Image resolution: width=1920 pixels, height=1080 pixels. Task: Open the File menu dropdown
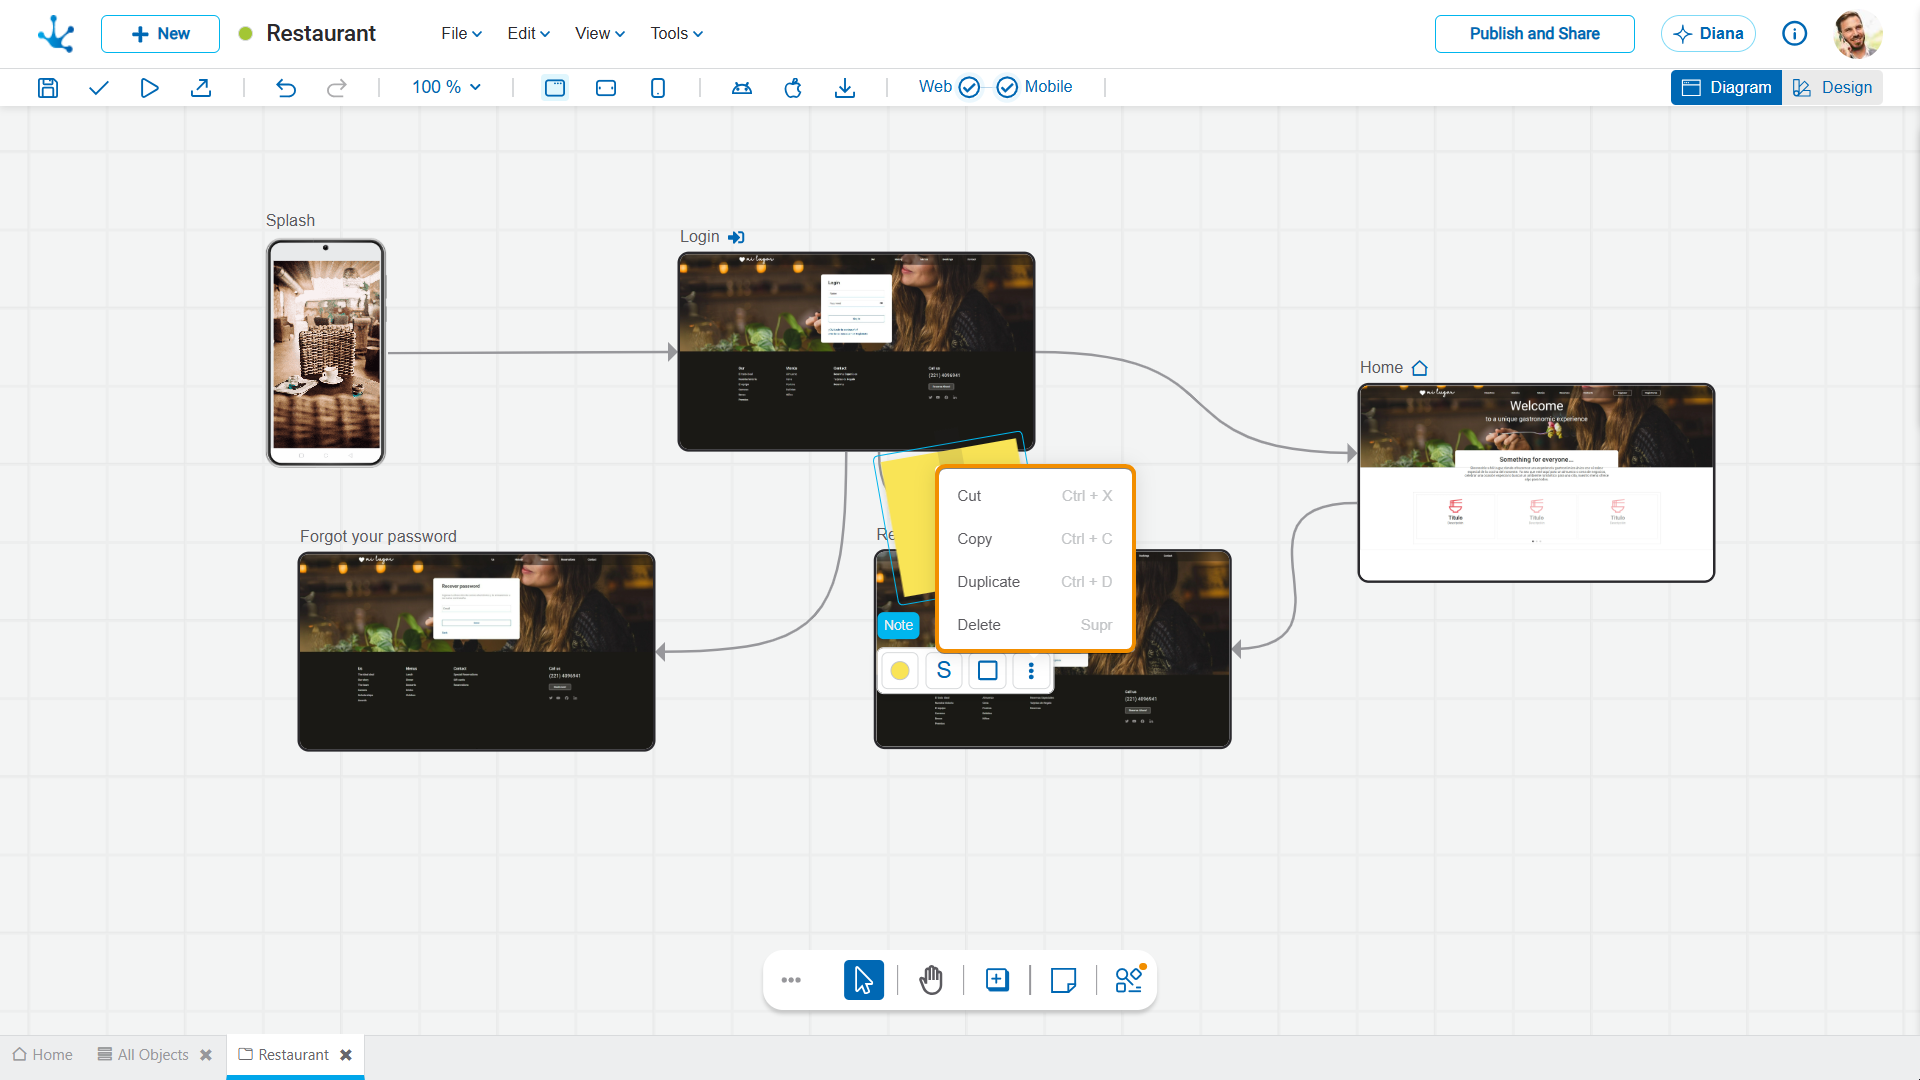[462, 34]
